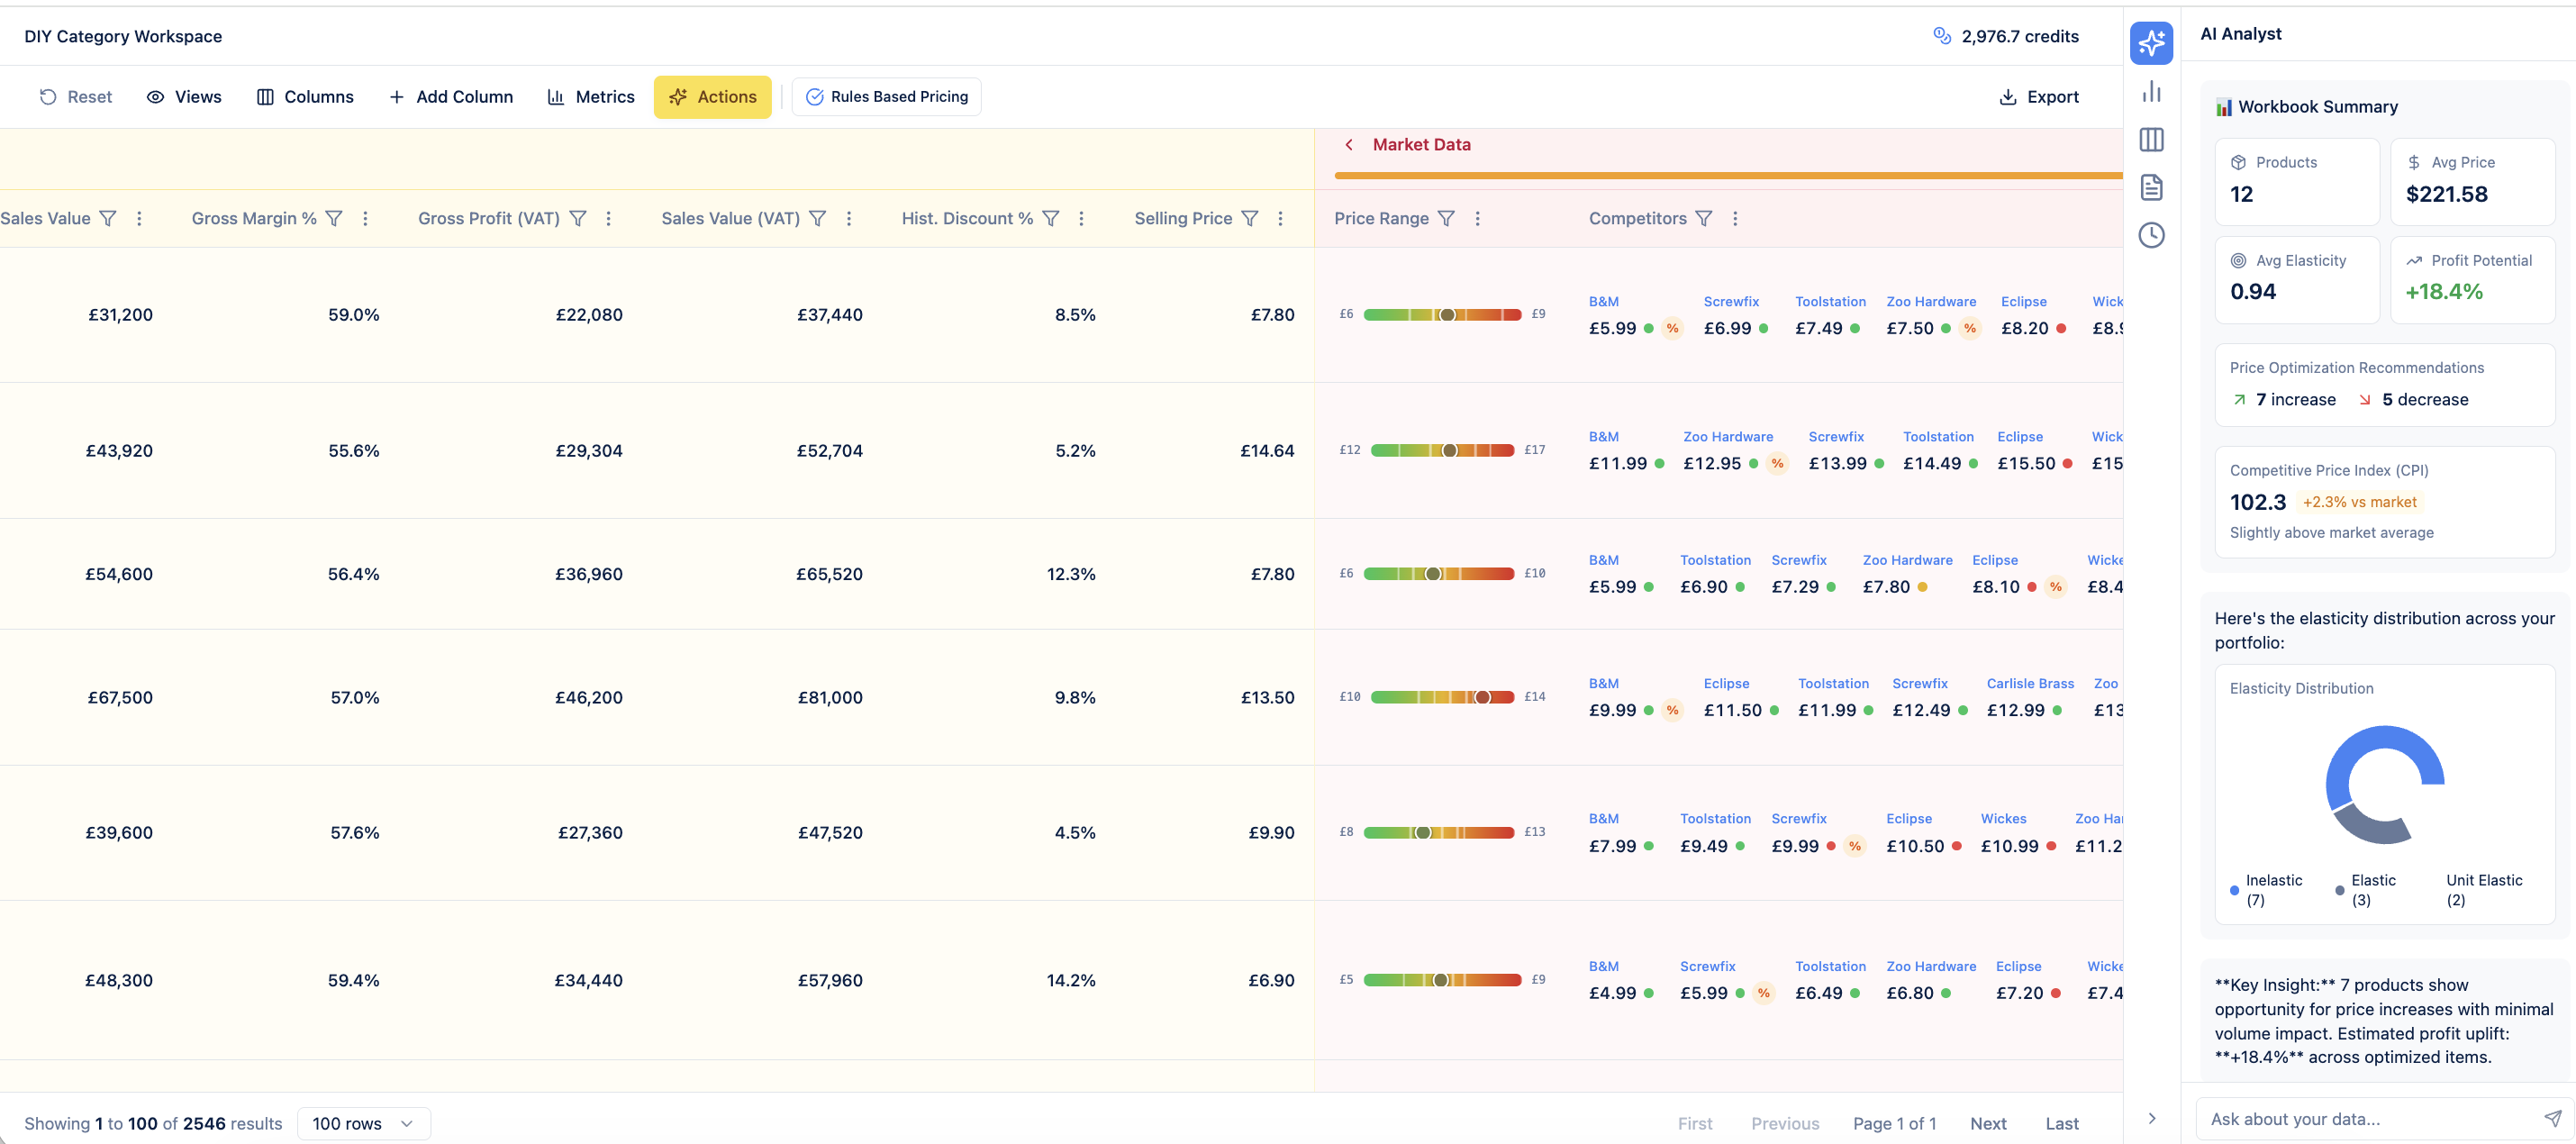Open the Actions menu

(712, 97)
